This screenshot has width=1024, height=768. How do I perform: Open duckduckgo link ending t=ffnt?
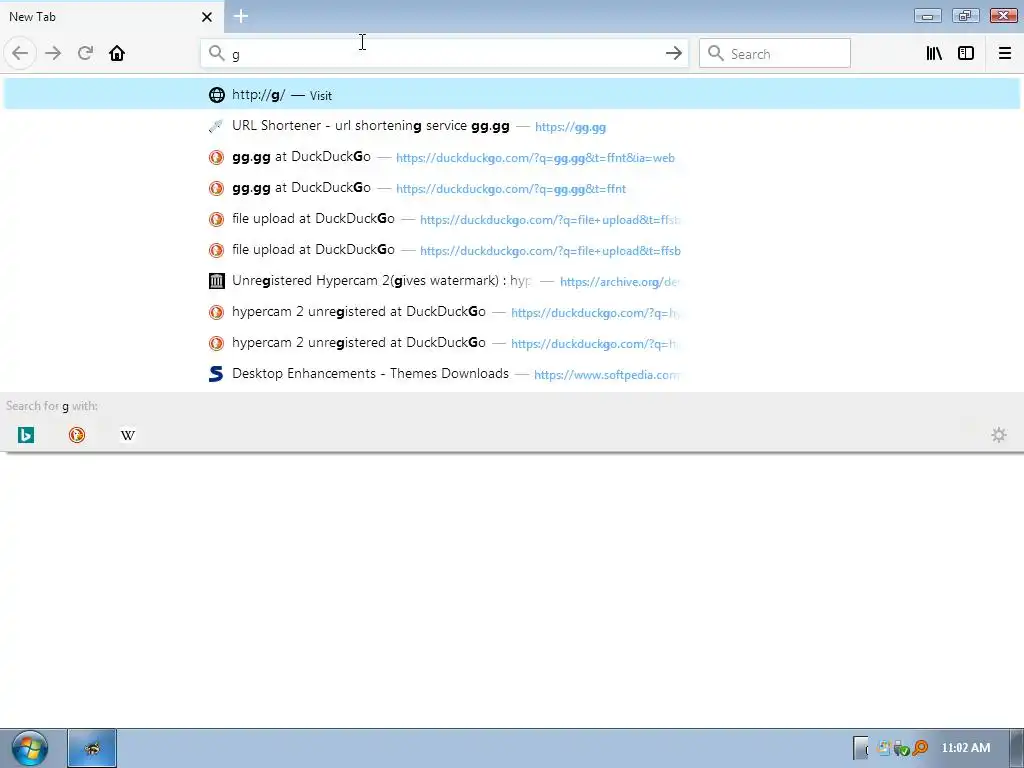click(511, 189)
